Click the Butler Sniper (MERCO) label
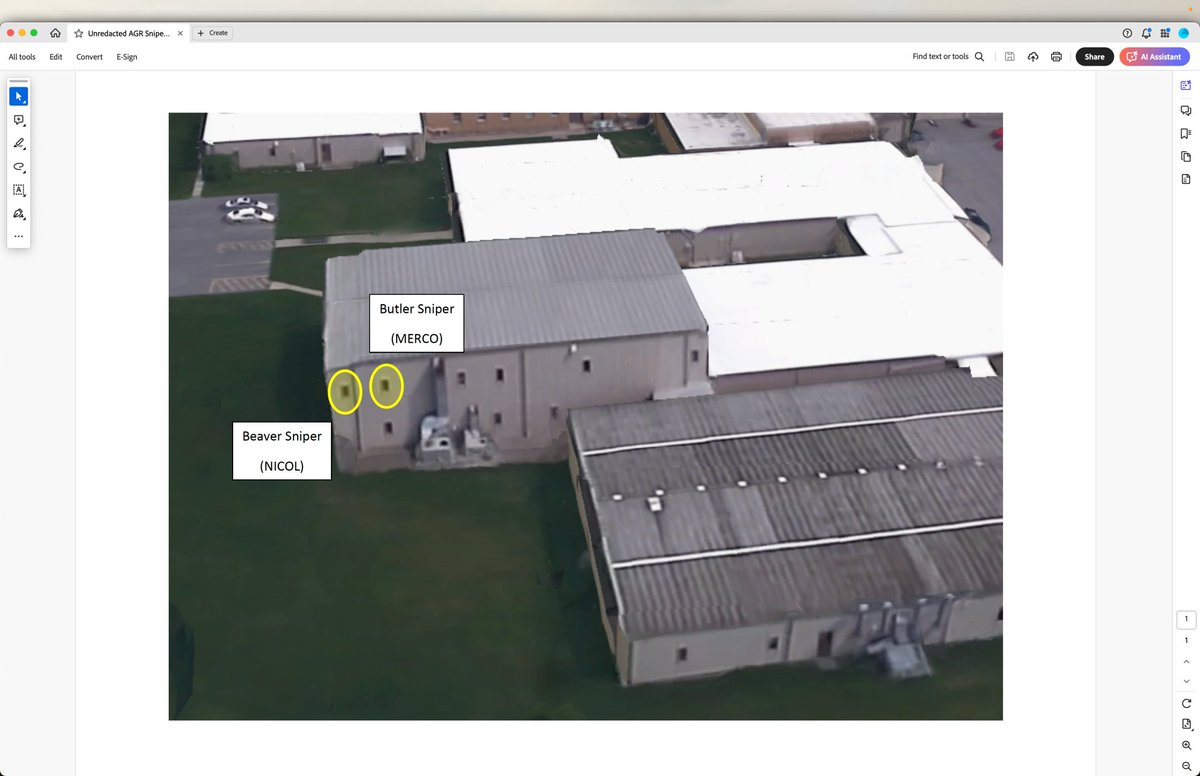 click(416, 324)
